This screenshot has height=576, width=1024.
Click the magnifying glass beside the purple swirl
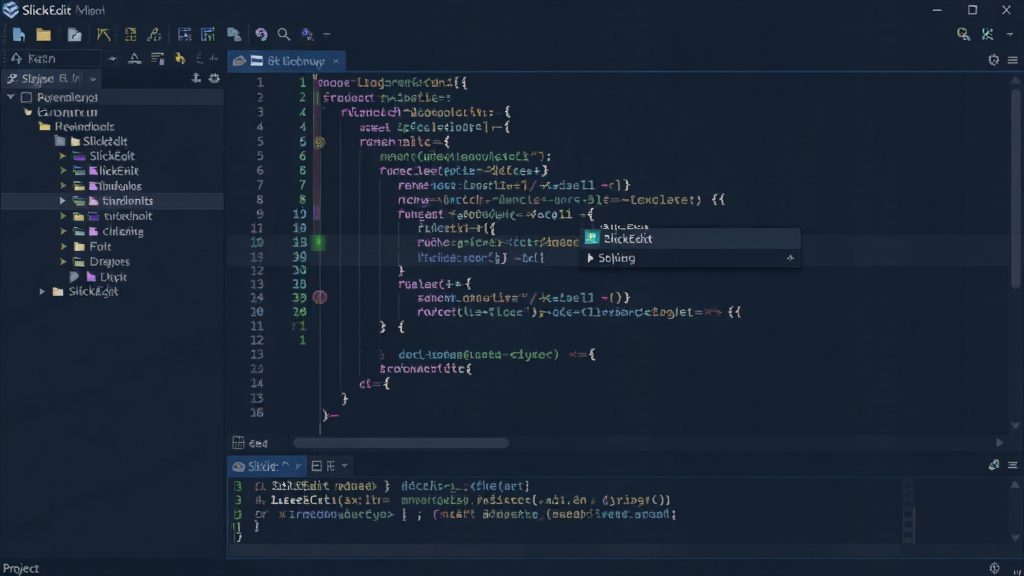click(283, 34)
